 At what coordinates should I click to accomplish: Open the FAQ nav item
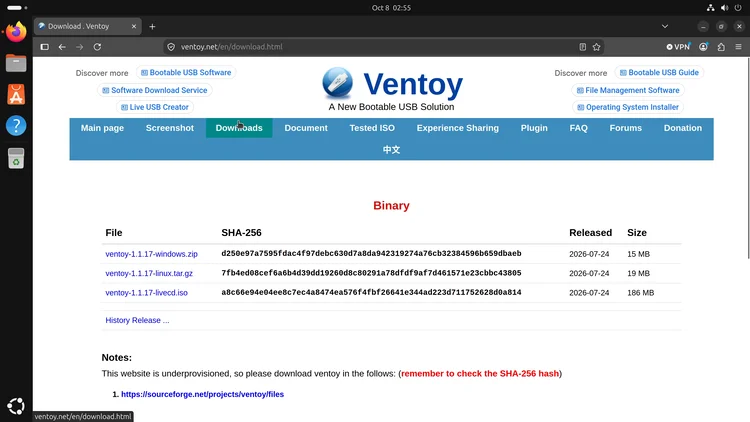point(578,128)
